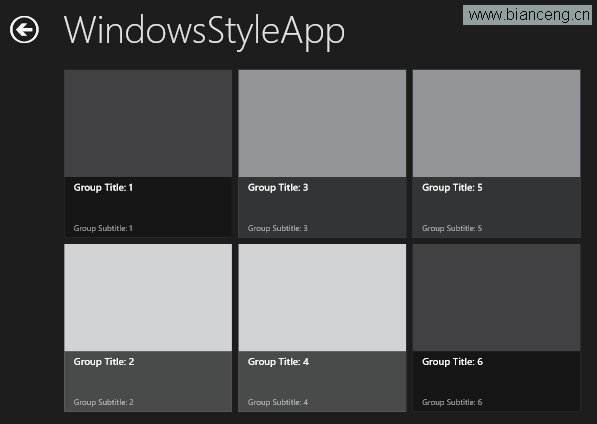
Task: Click the Group Subtitle: 5 text
Action: (x=452, y=228)
